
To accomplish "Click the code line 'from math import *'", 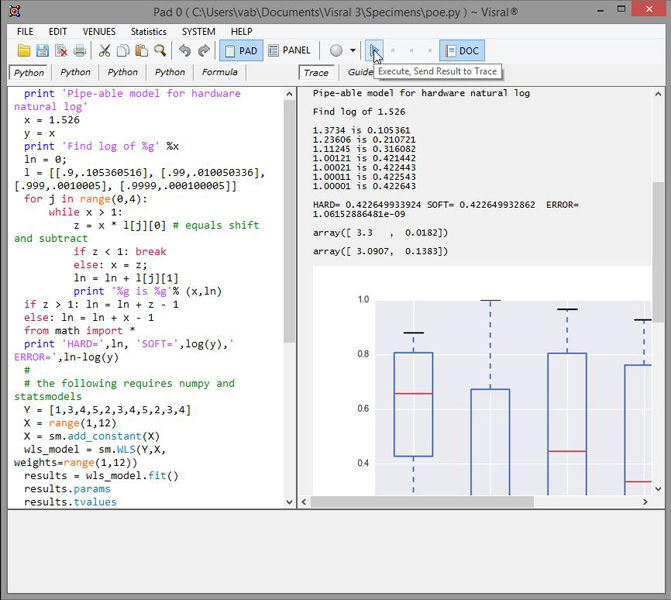I will (x=80, y=331).
